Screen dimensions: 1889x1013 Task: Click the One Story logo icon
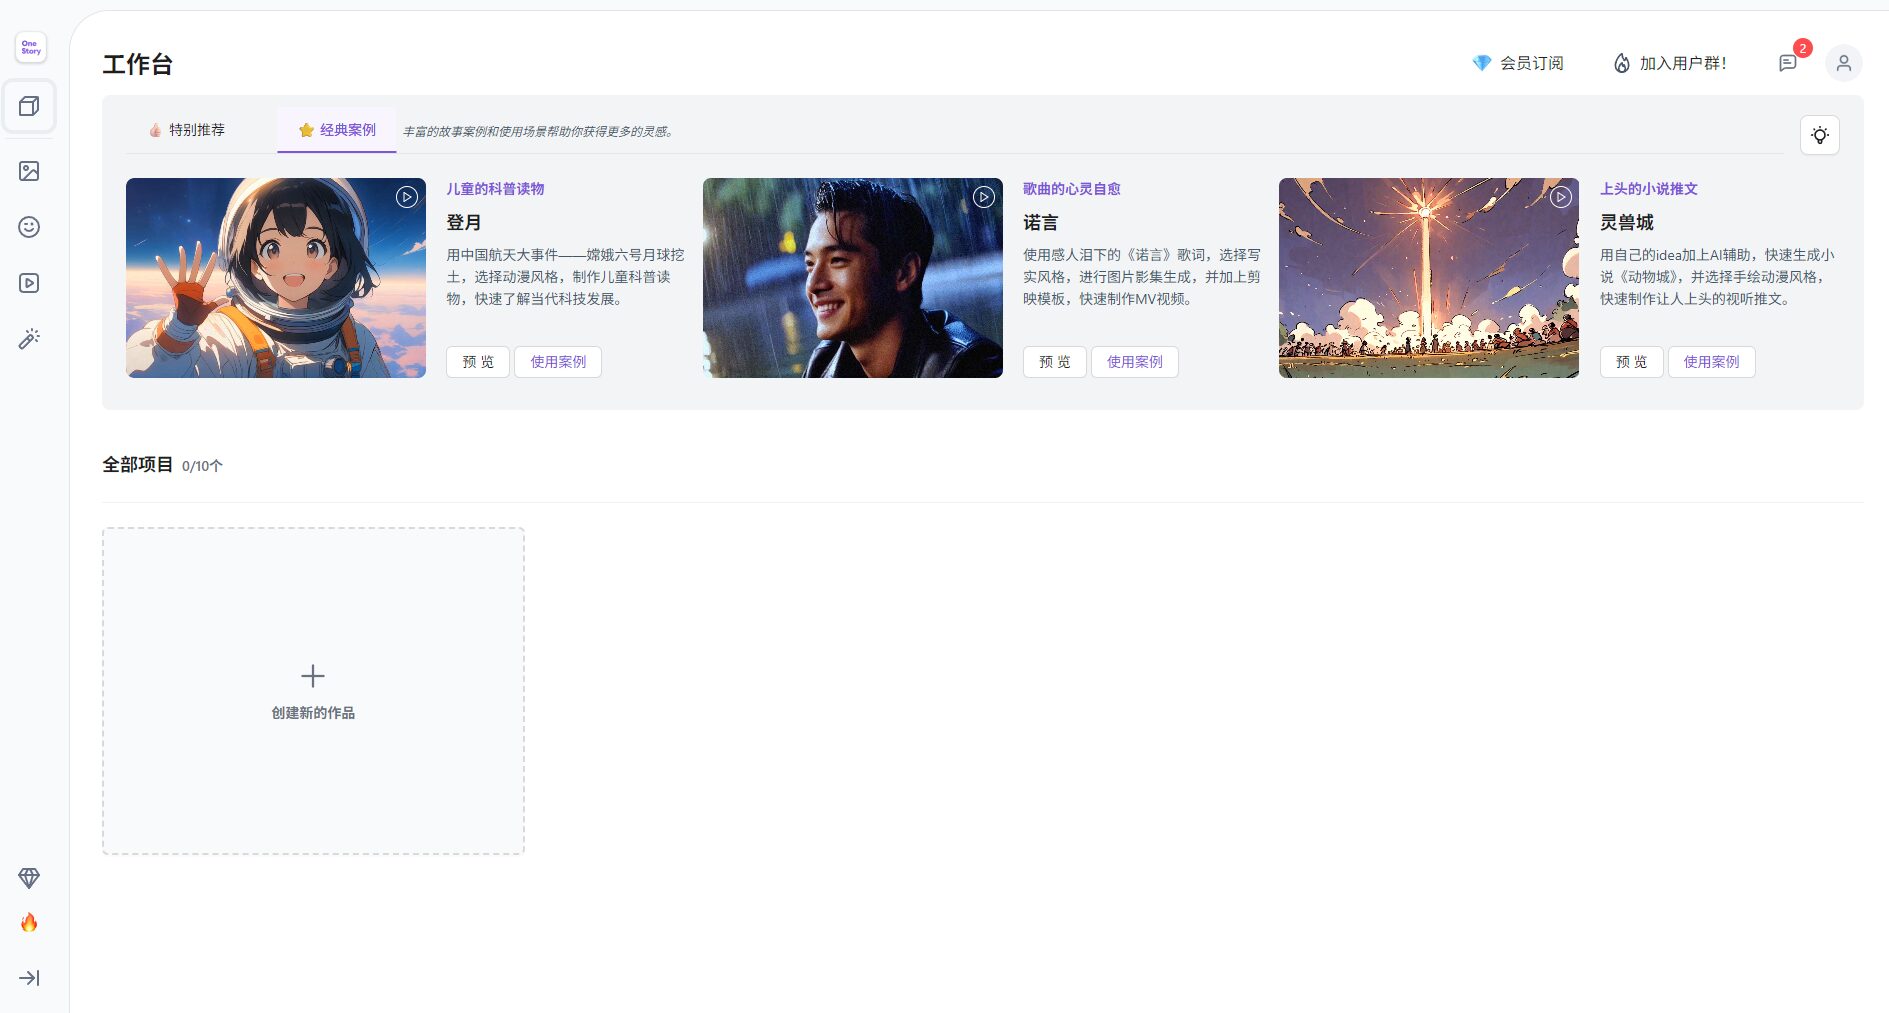coord(31,47)
